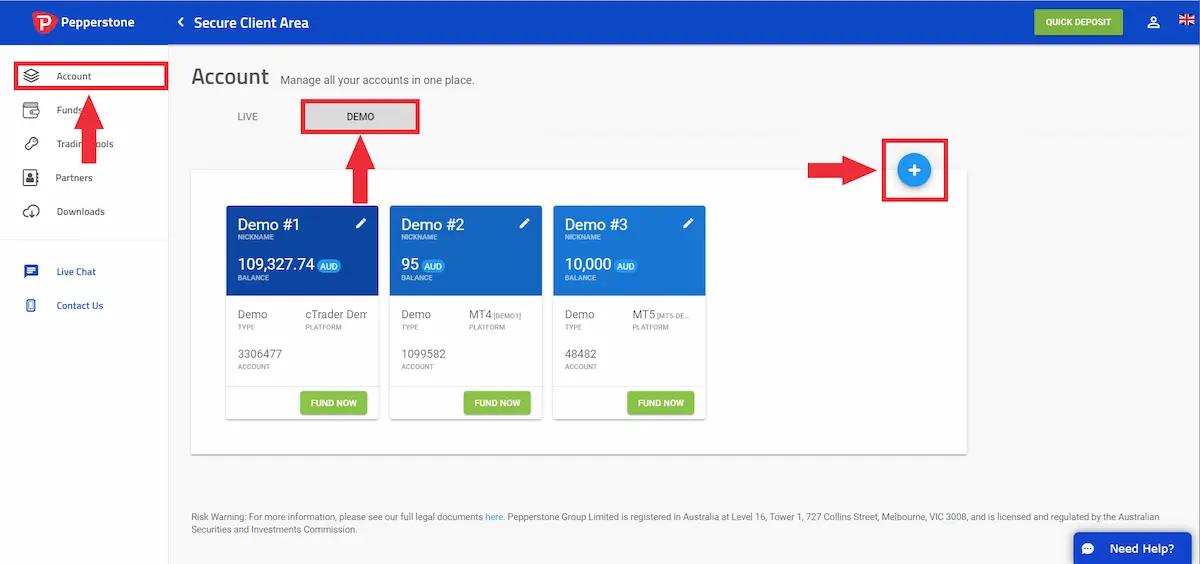1200x564 pixels.
Task: Switch to the LIVE accounts tab
Action: click(x=248, y=117)
